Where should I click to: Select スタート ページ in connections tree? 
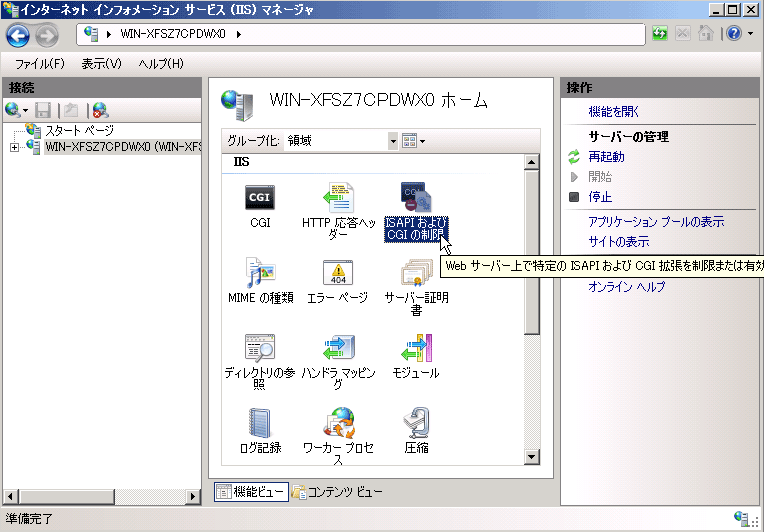click(x=79, y=131)
